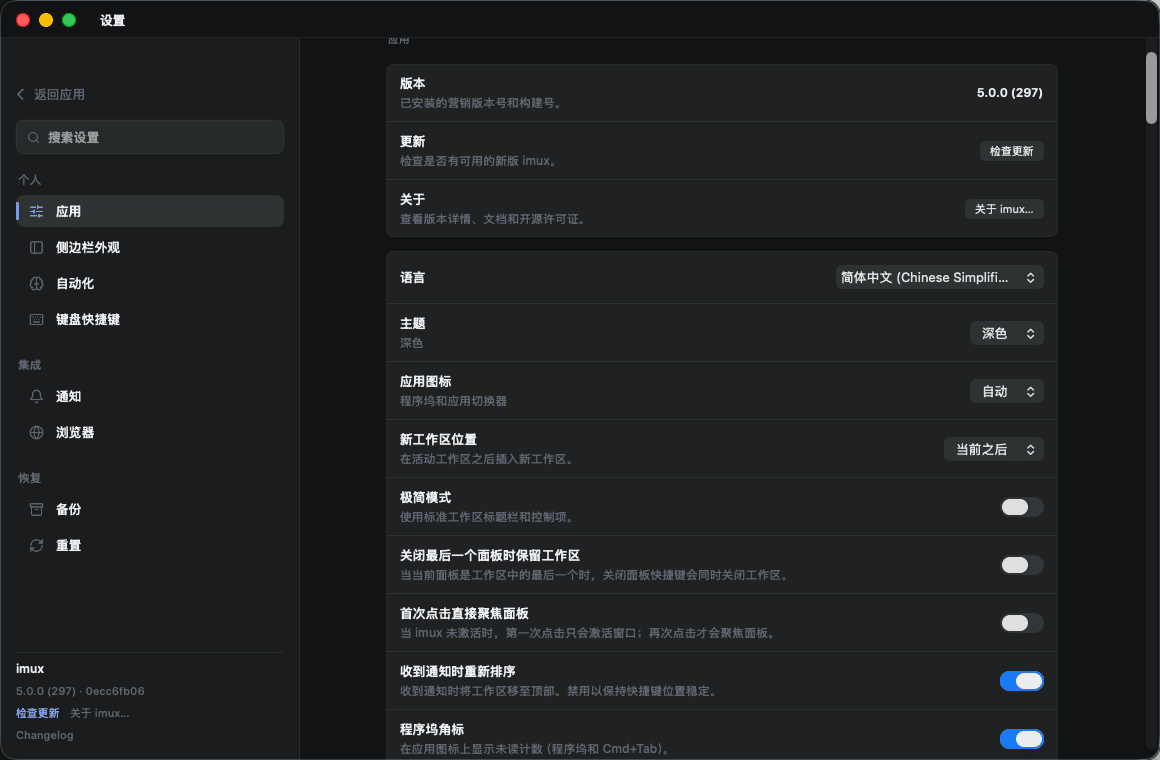
Task: Open the 浏览器 settings section
Action: 149,433
